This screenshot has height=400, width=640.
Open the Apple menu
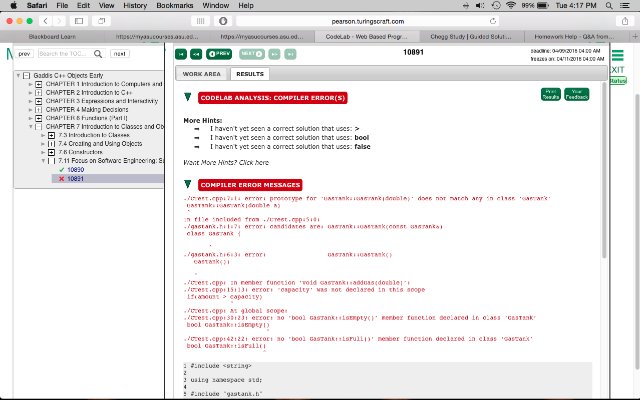click(13, 5)
